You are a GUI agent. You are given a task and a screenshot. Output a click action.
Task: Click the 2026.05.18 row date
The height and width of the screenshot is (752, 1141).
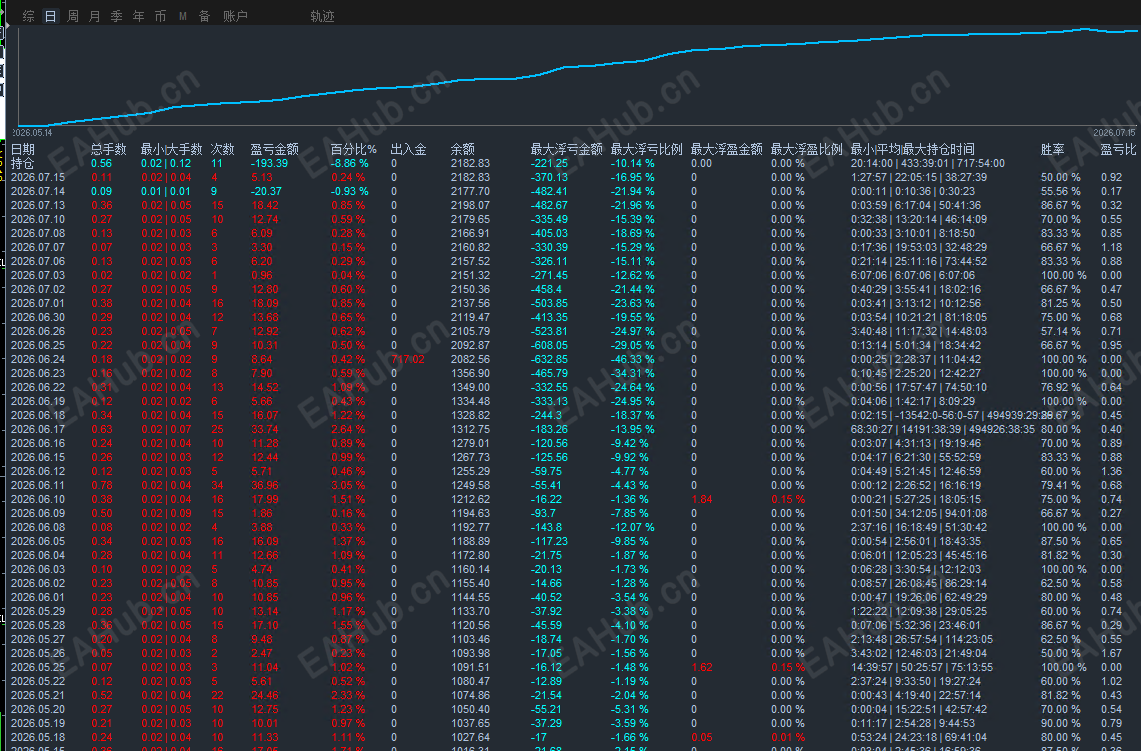38,737
